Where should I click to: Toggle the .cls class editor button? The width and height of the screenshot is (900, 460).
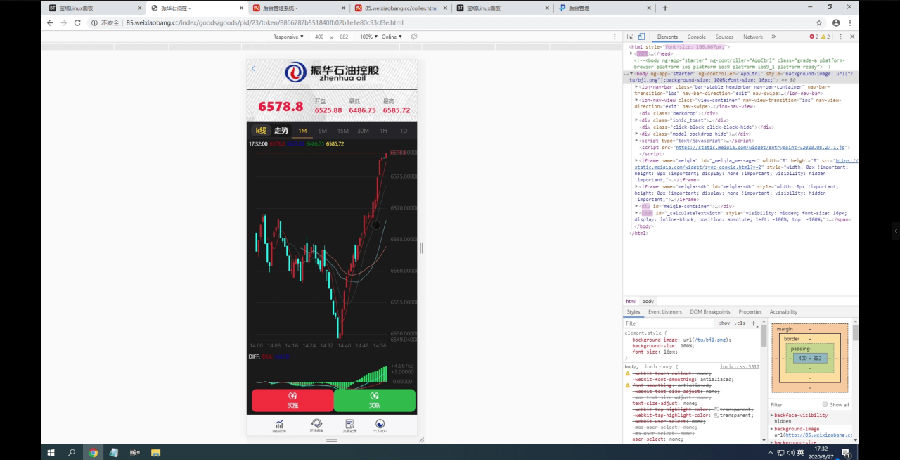[741, 323]
